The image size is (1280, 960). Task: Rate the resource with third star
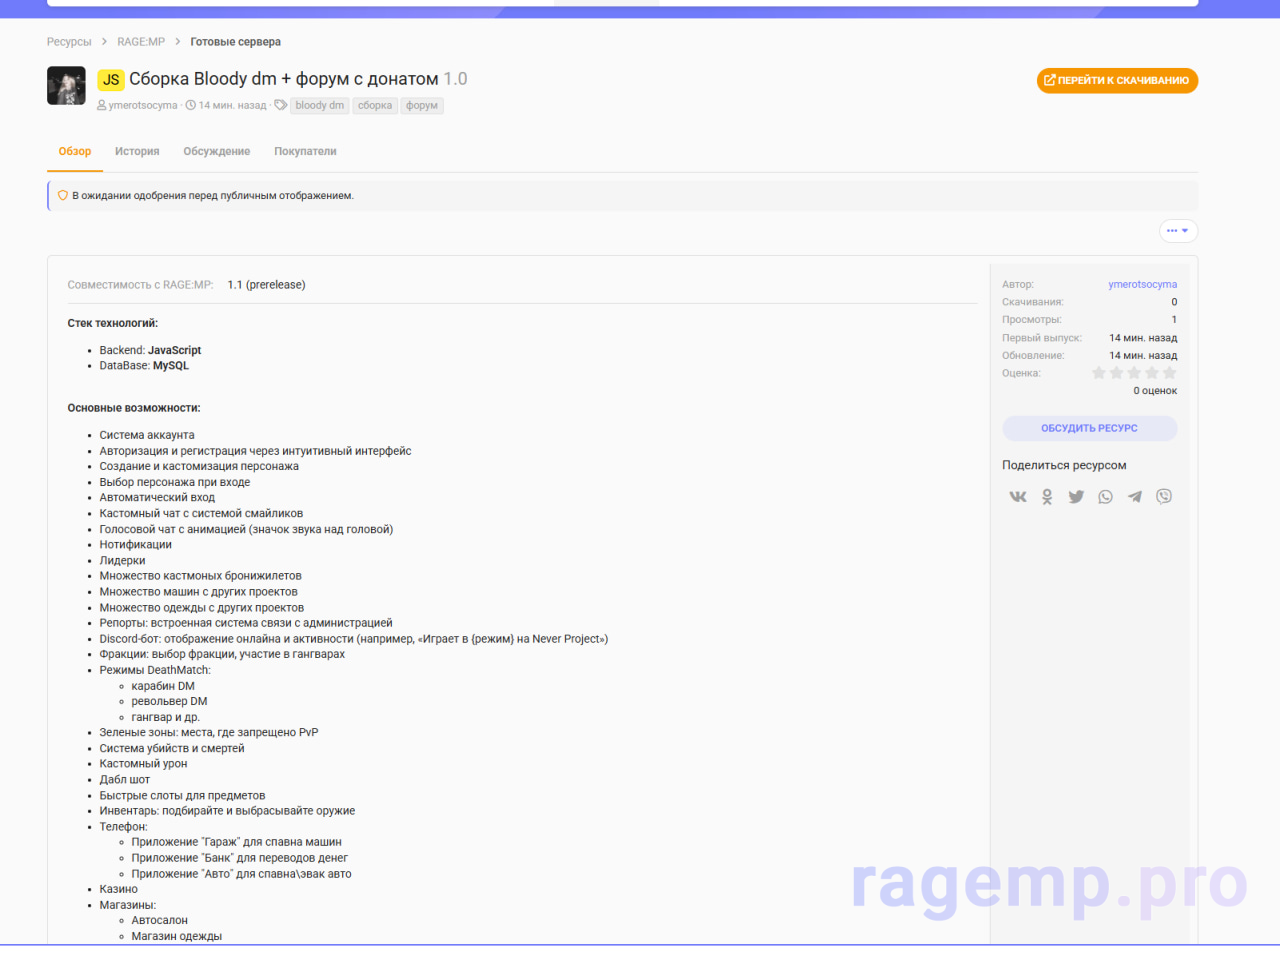(1134, 373)
